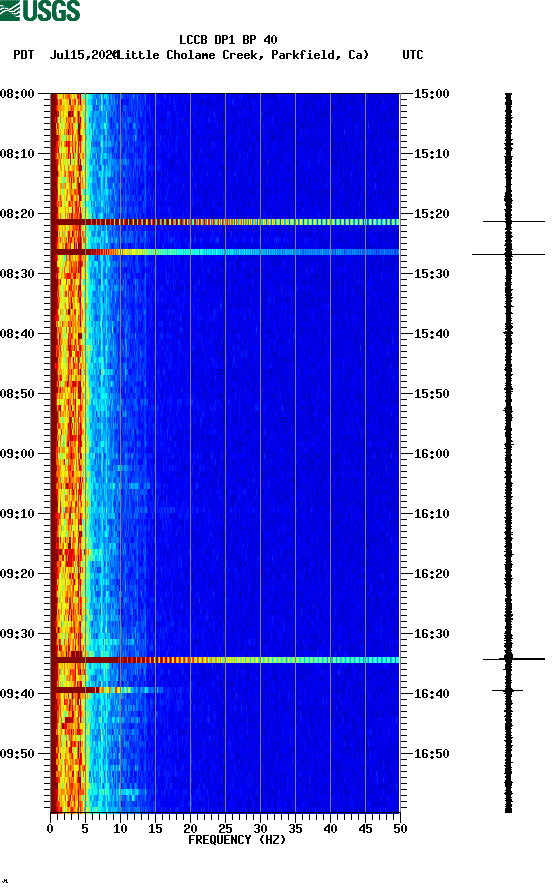Click the broadband event band near 15:26 UTC
This screenshot has width=552, height=892.
click(225, 252)
